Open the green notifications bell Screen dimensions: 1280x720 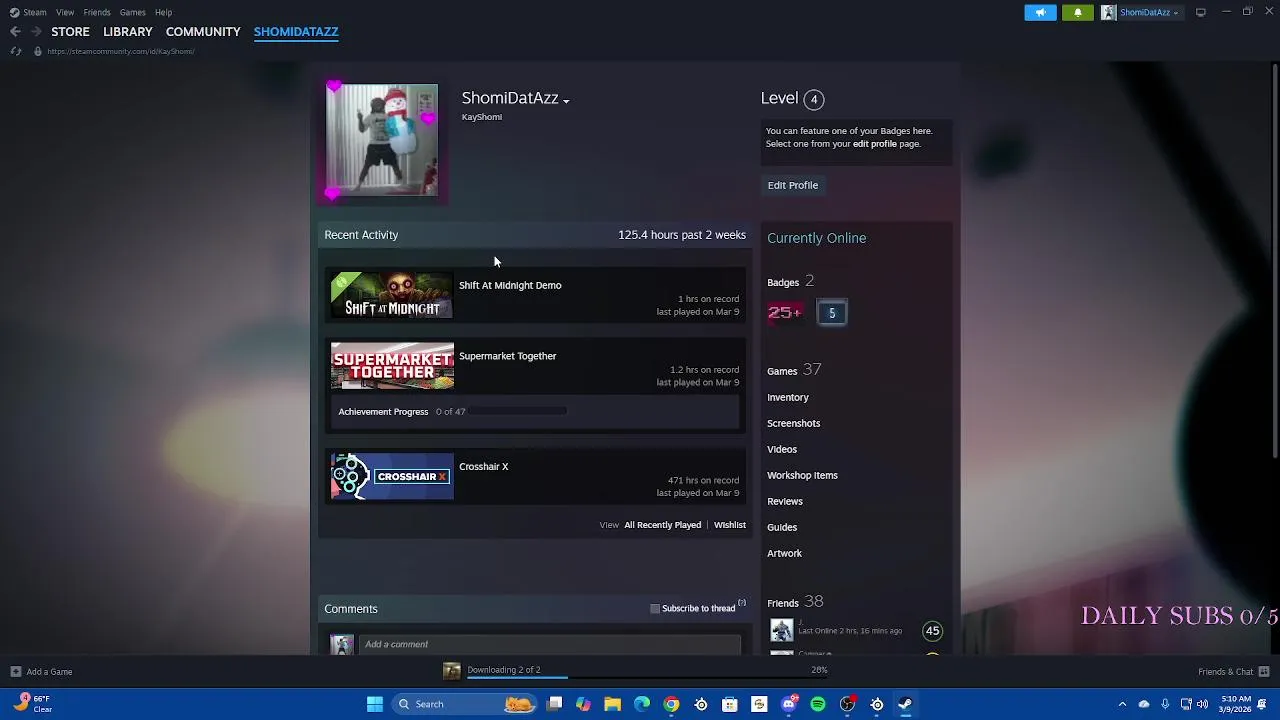1078,12
